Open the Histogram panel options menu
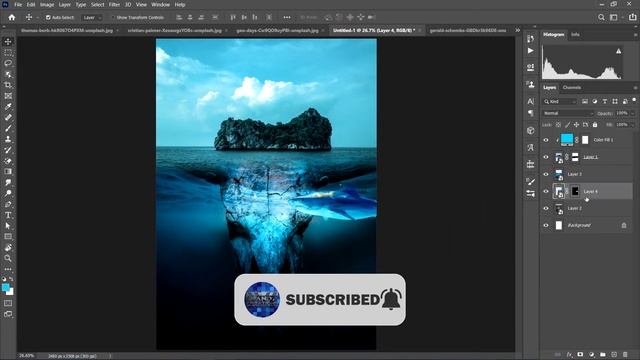This screenshot has height=360, width=640. tap(635, 35)
